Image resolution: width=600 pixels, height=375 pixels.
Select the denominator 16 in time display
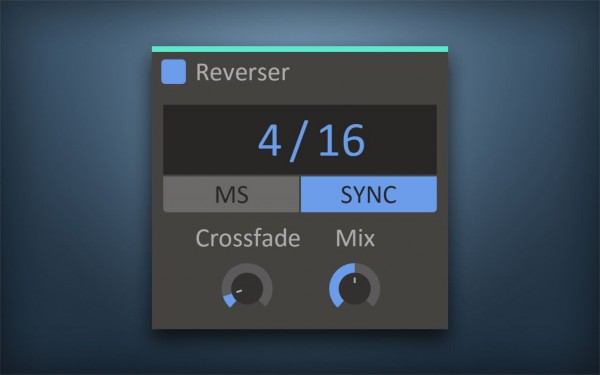341,140
